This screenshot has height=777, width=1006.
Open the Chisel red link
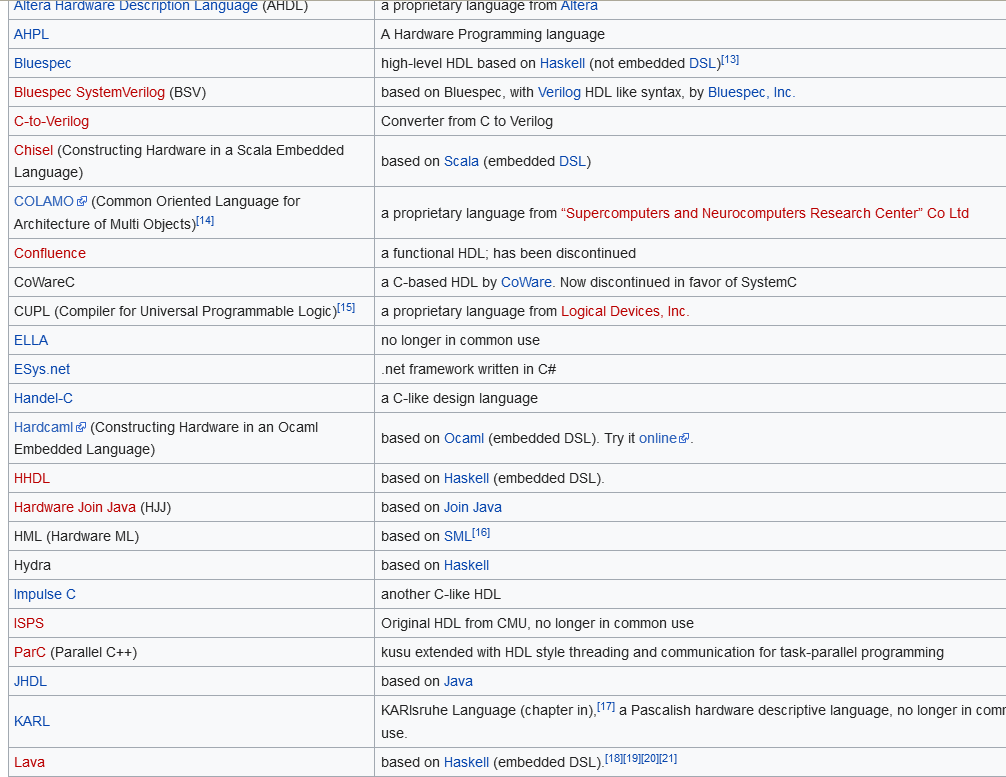click(33, 149)
